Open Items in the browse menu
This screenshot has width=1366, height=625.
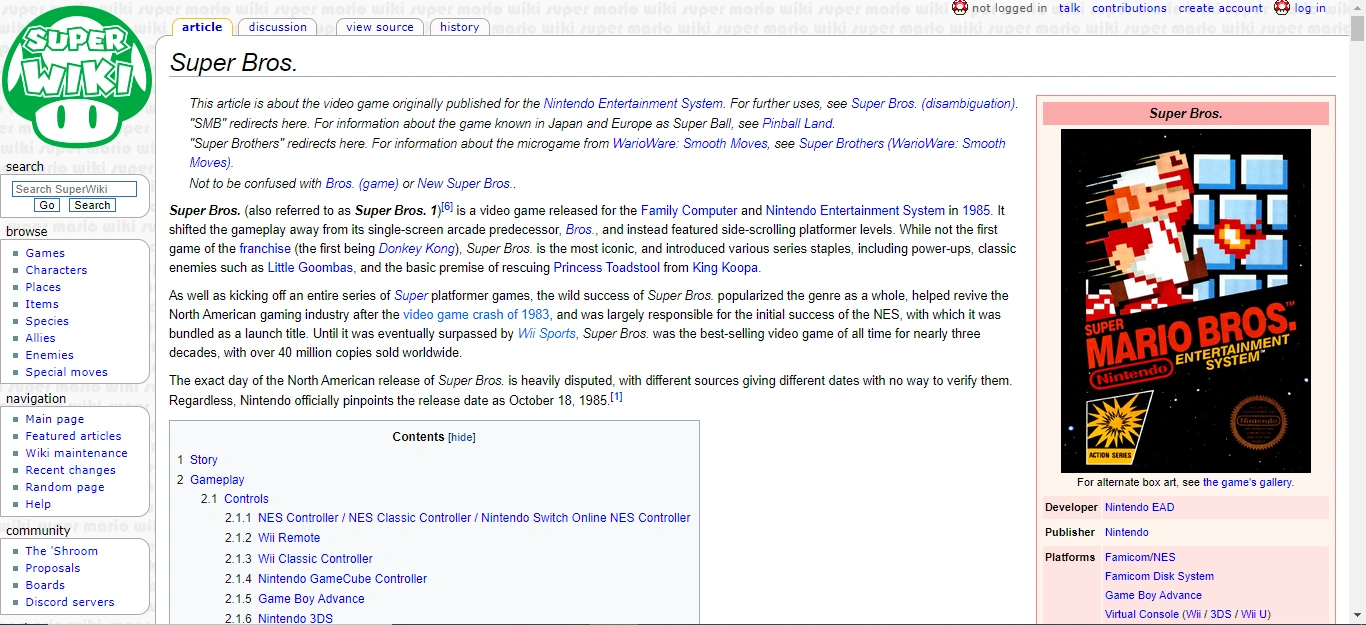tap(42, 304)
